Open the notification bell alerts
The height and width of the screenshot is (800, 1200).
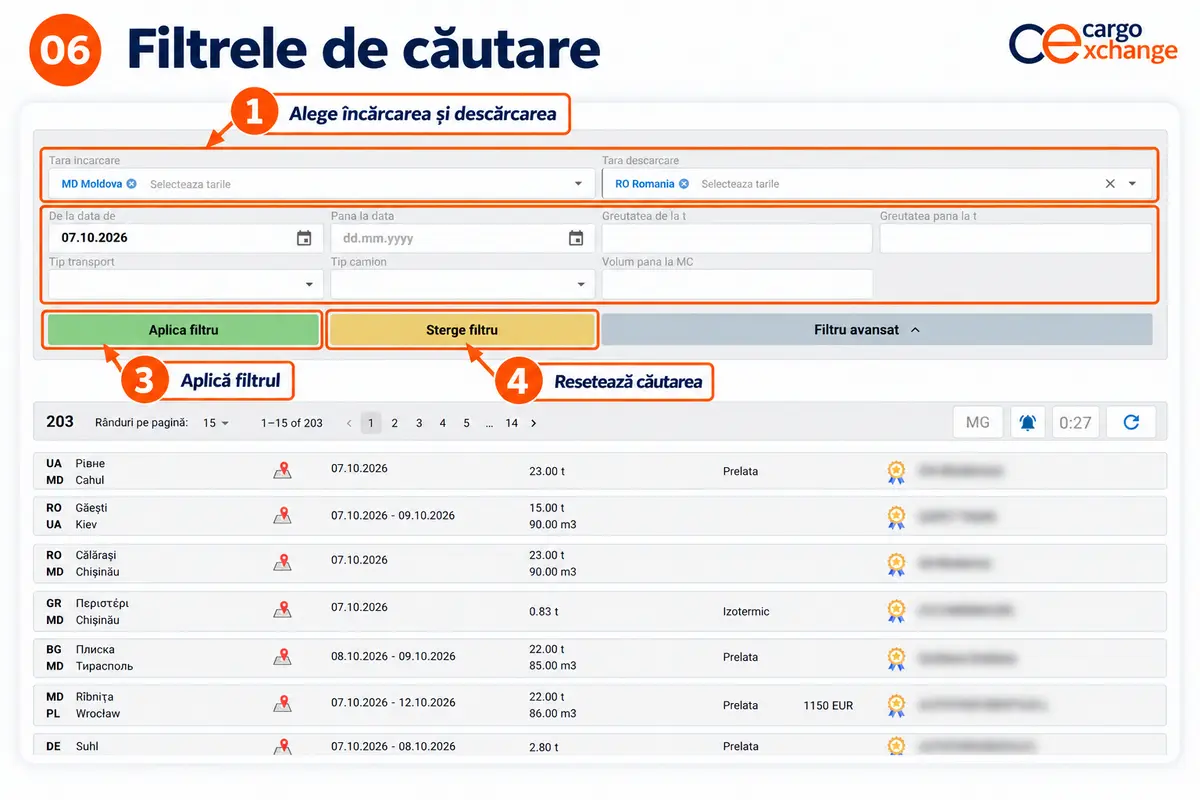tap(1027, 422)
